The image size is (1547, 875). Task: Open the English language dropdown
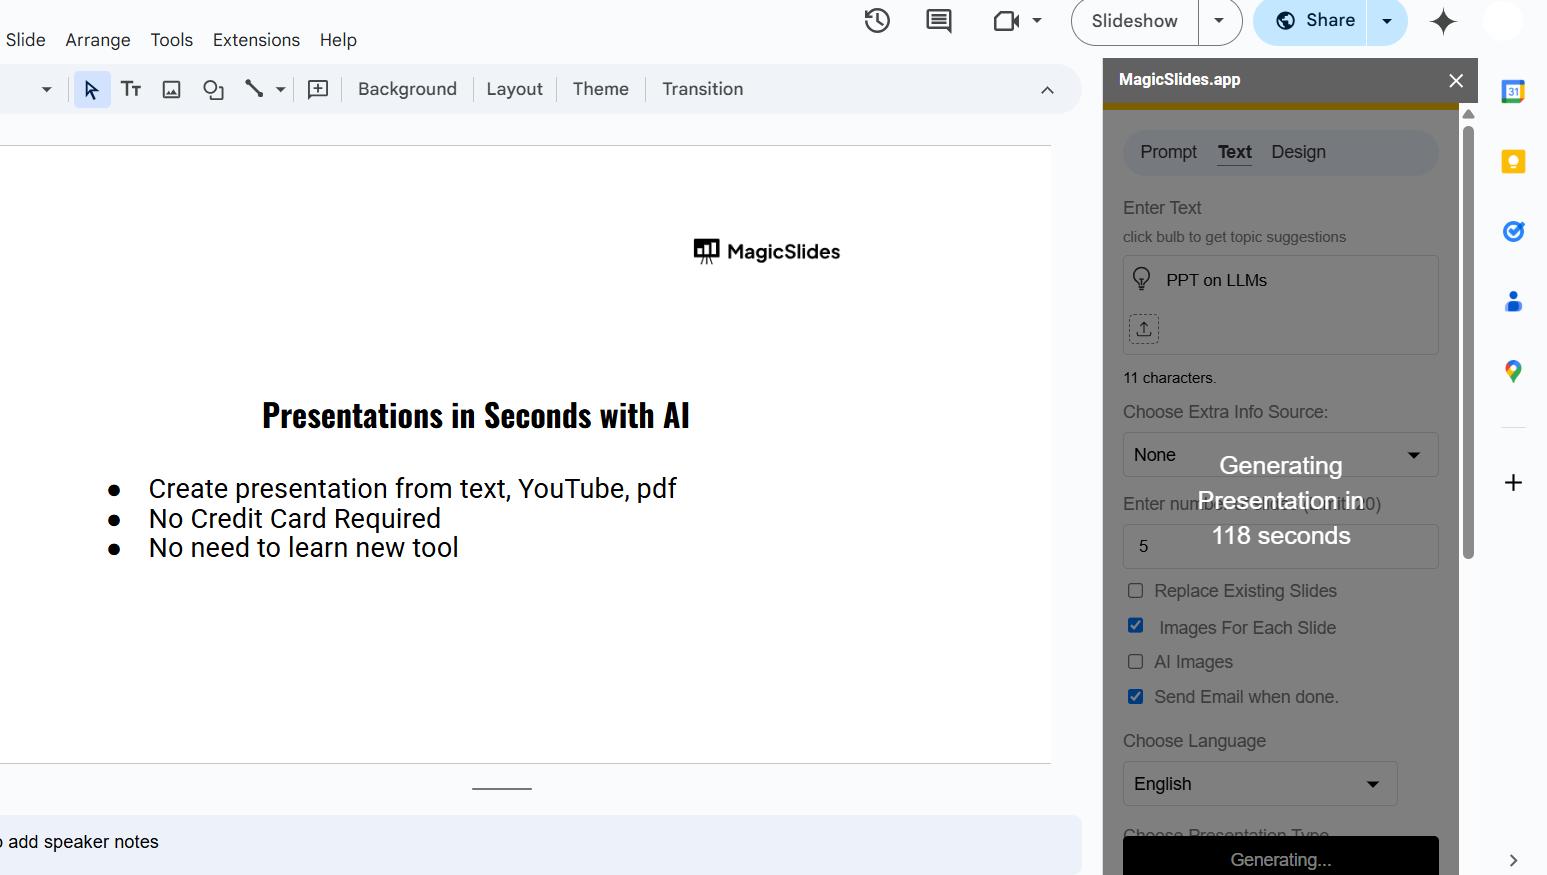tap(1259, 784)
